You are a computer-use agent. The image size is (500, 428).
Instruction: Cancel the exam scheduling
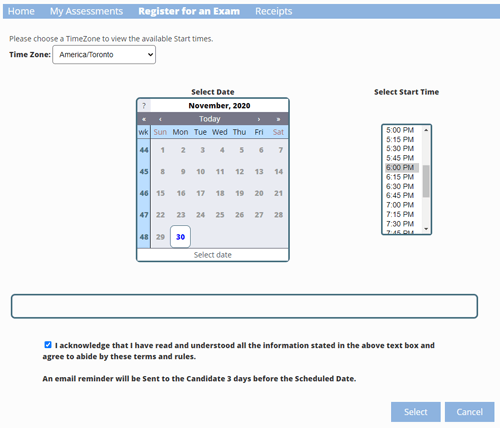(x=470, y=412)
